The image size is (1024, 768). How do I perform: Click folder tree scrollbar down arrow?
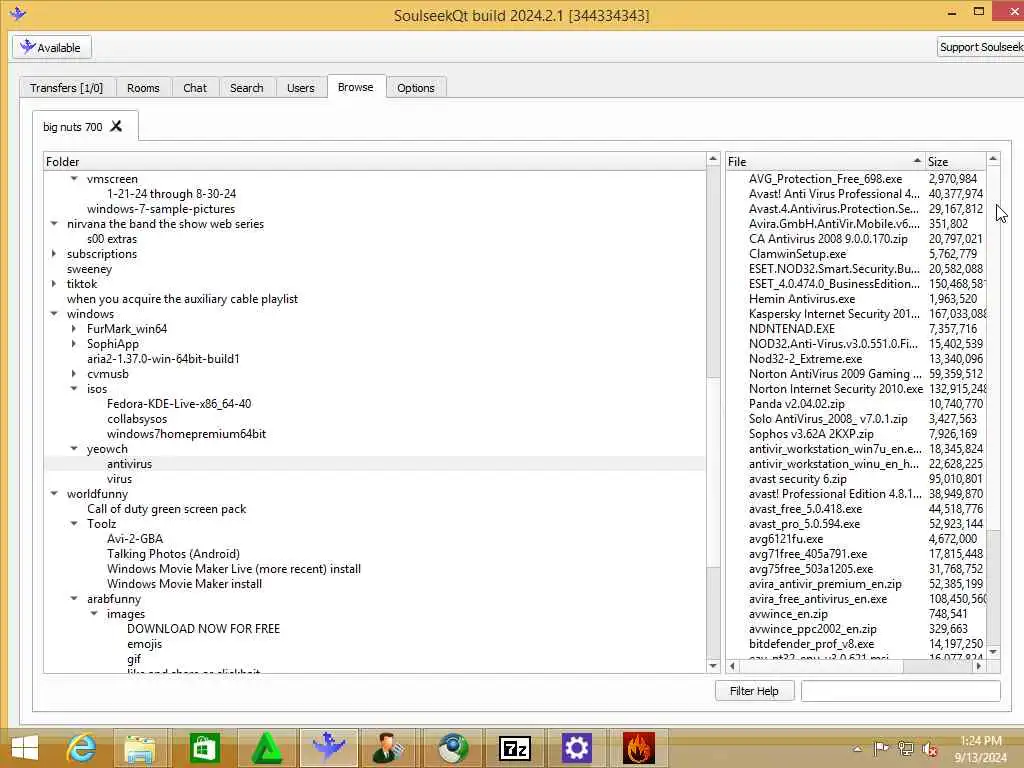tap(713, 665)
